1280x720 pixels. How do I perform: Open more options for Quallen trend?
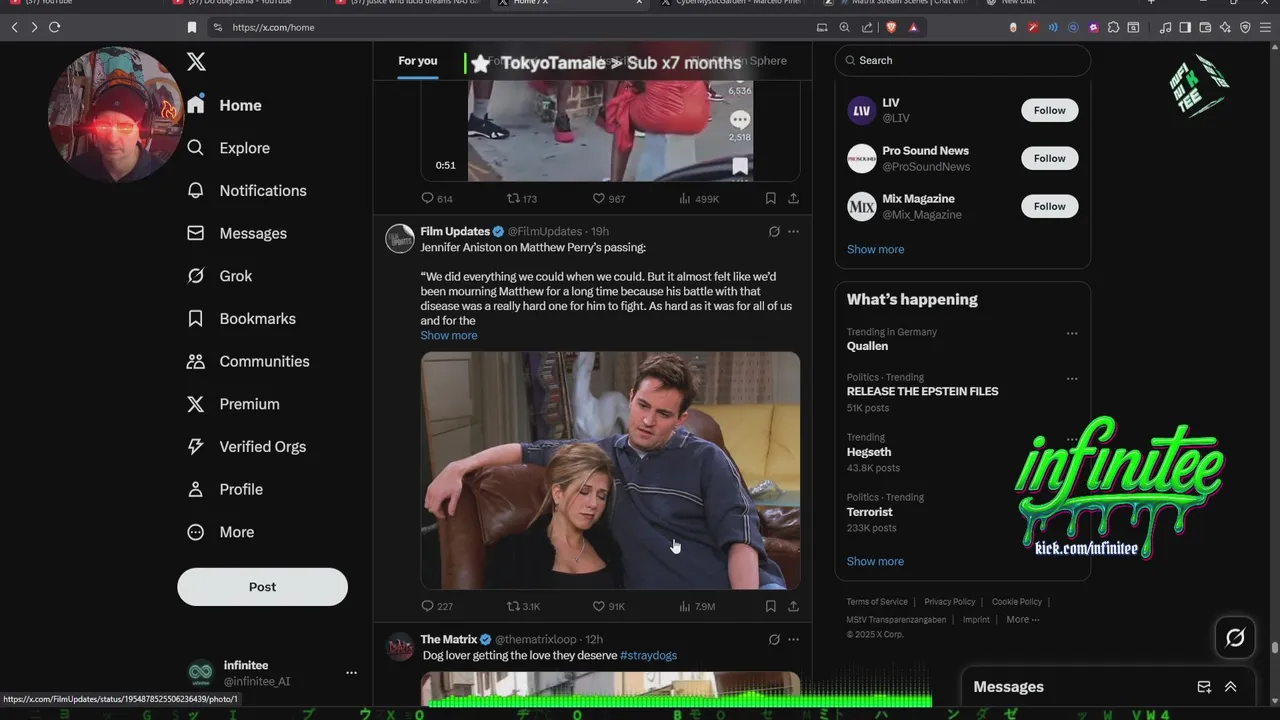point(1072,333)
